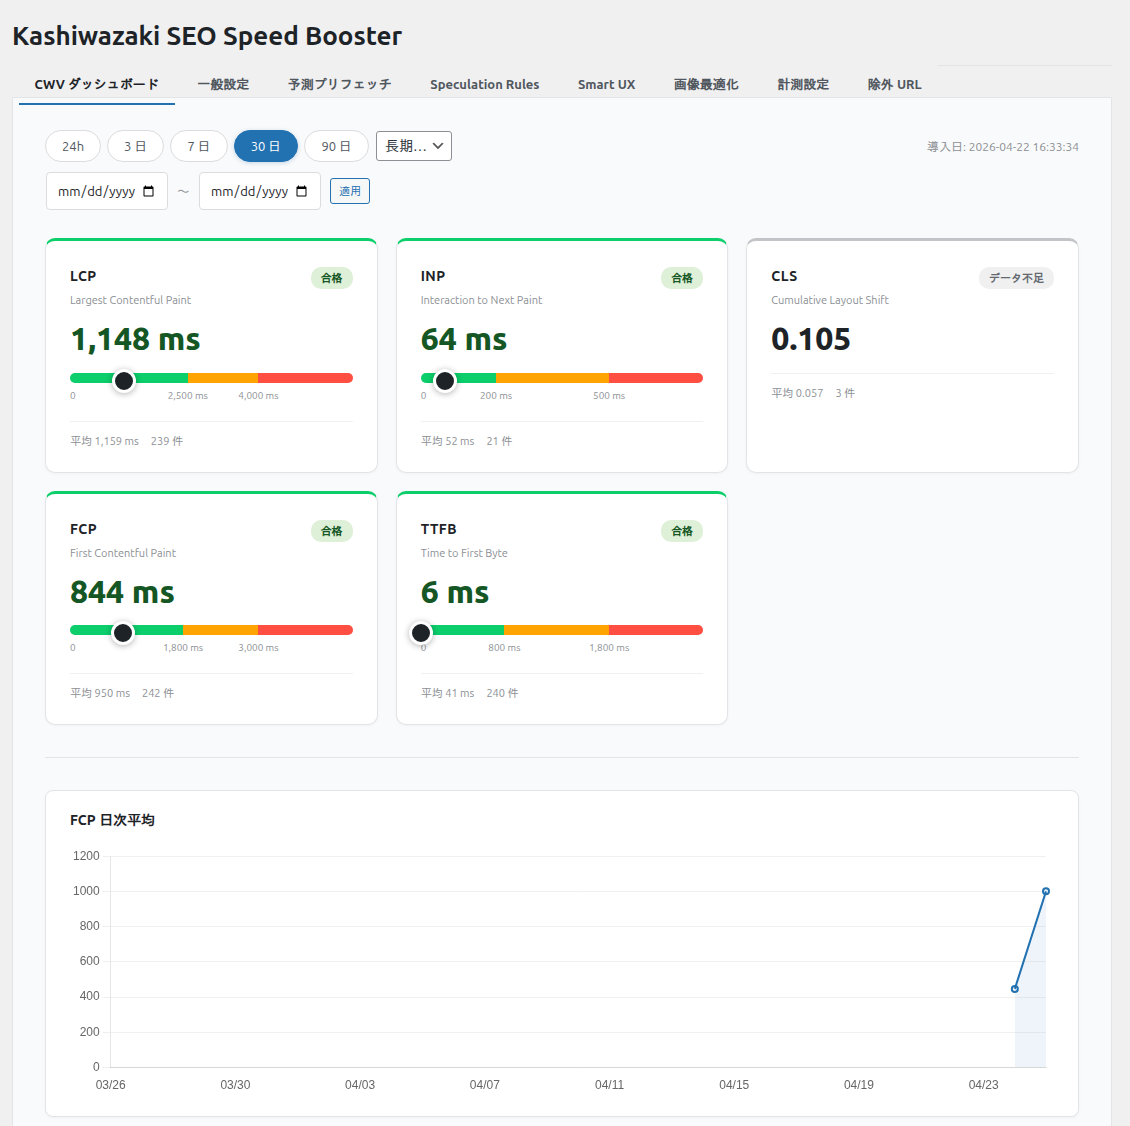Viewport: 1130px width, 1126px height.
Task: Select the 3日 time range
Action: pos(135,146)
